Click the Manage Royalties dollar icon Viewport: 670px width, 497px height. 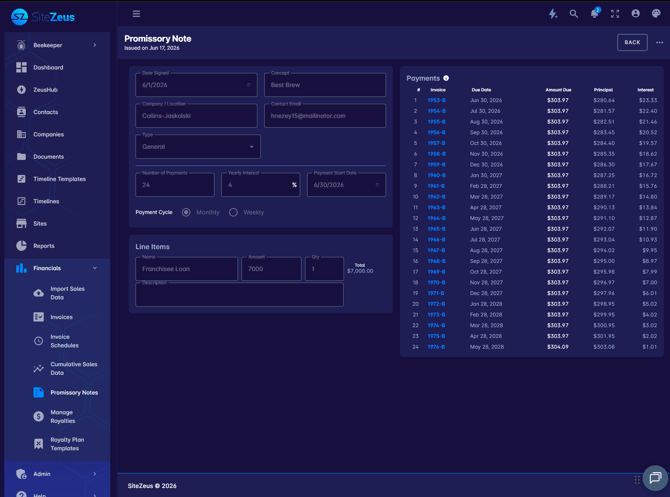[38, 416]
